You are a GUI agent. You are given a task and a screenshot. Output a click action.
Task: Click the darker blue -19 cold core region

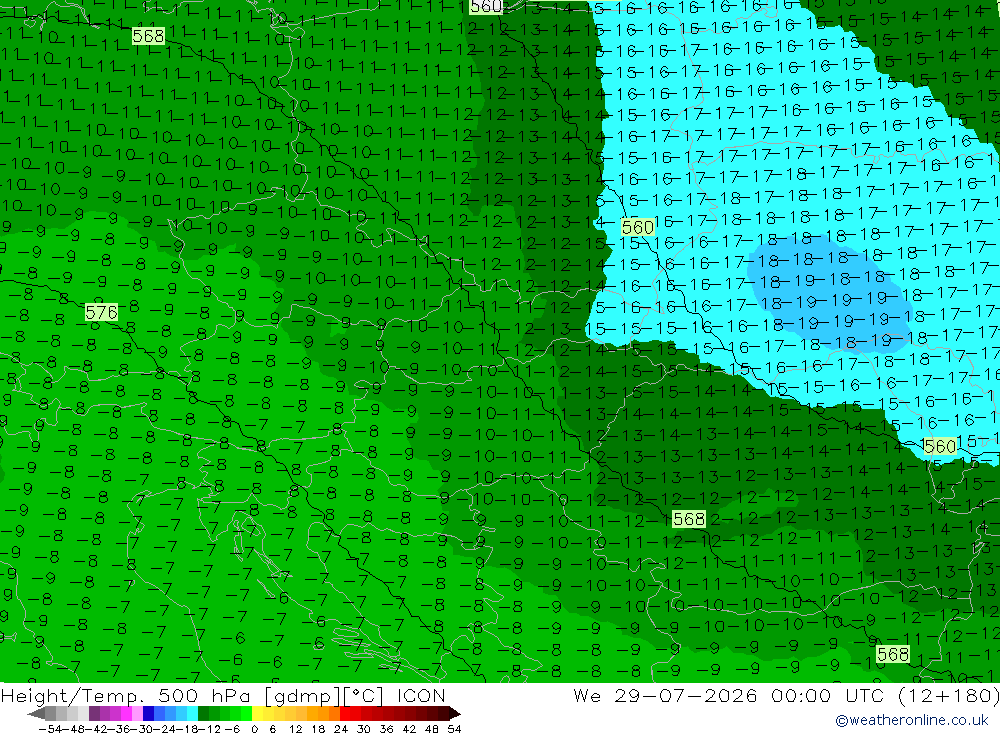(829, 293)
